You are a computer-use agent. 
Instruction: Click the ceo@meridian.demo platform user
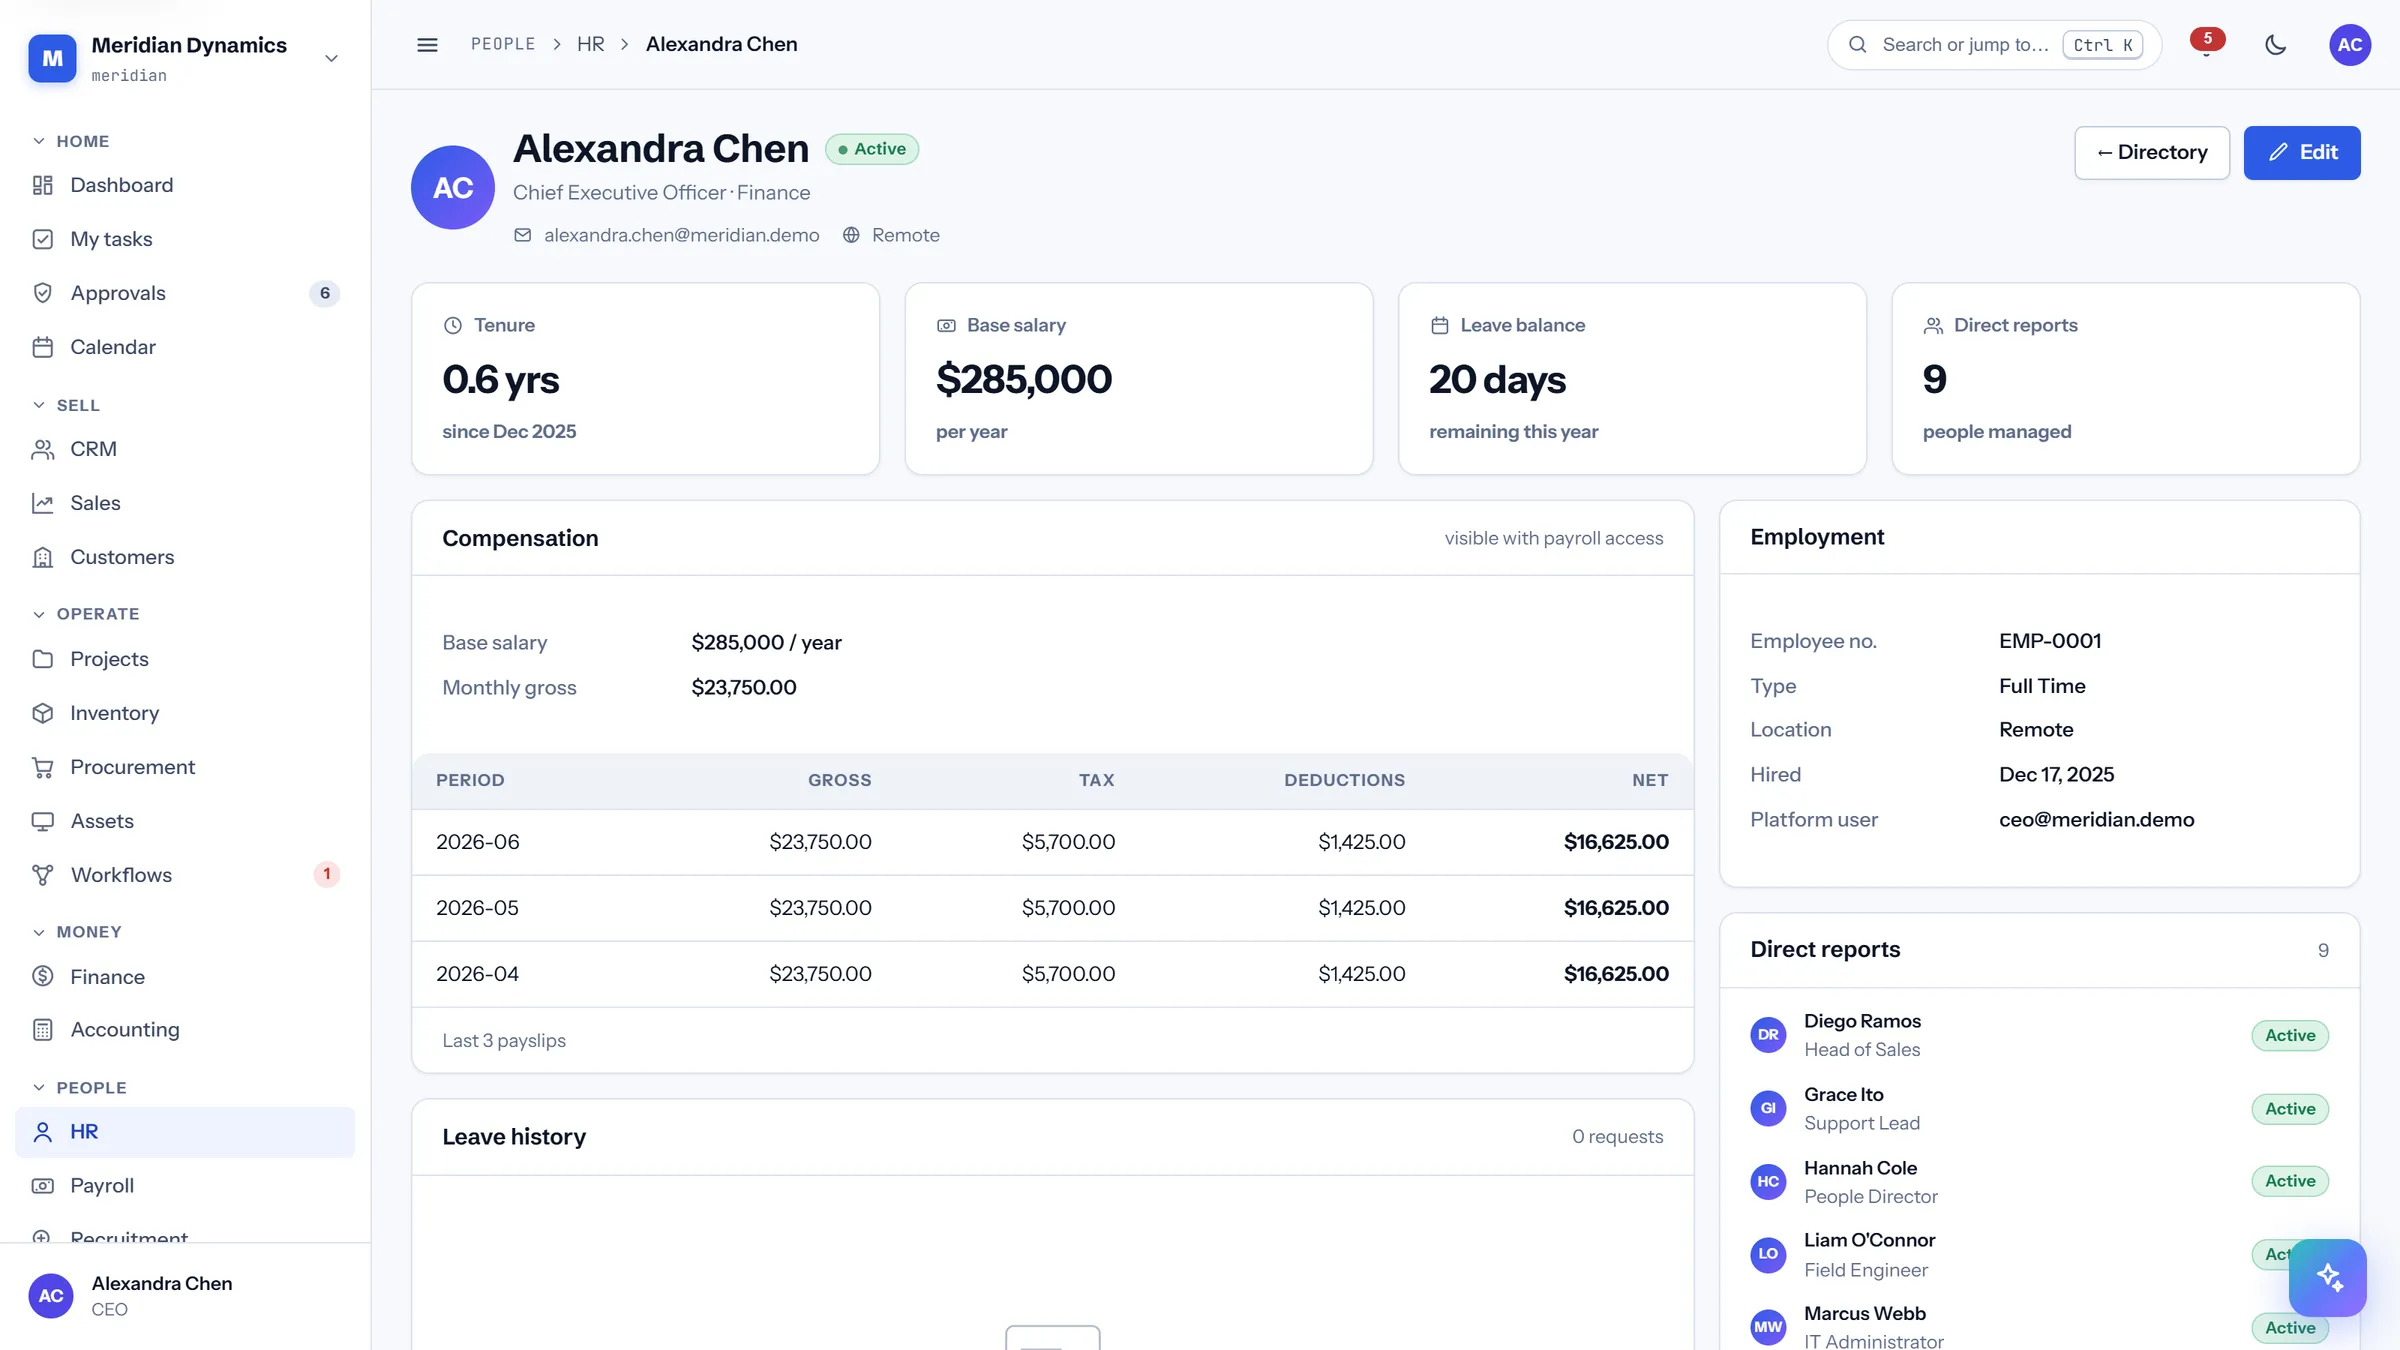coord(2096,820)
